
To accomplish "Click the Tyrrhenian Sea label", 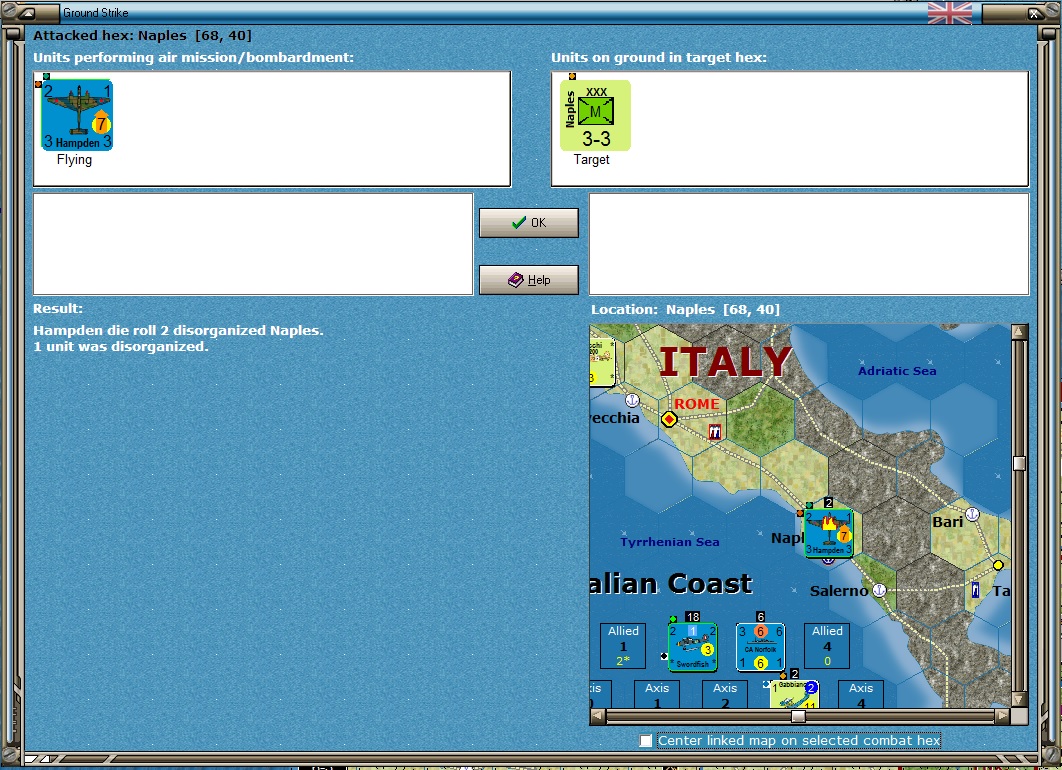I will 670,542.
